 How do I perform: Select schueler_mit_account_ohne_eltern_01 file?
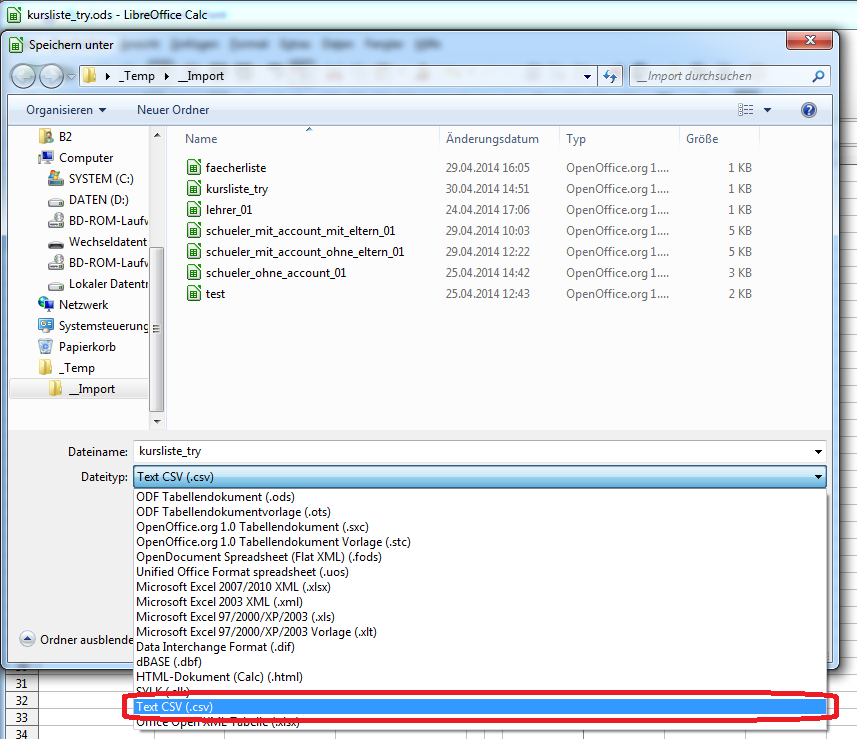coord(304,252)
